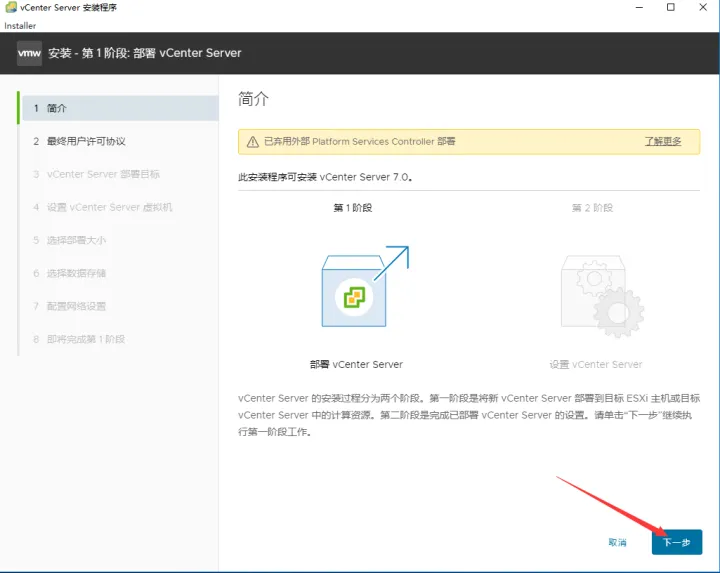Click the 简介 page heading

click(x=253, y=99)
